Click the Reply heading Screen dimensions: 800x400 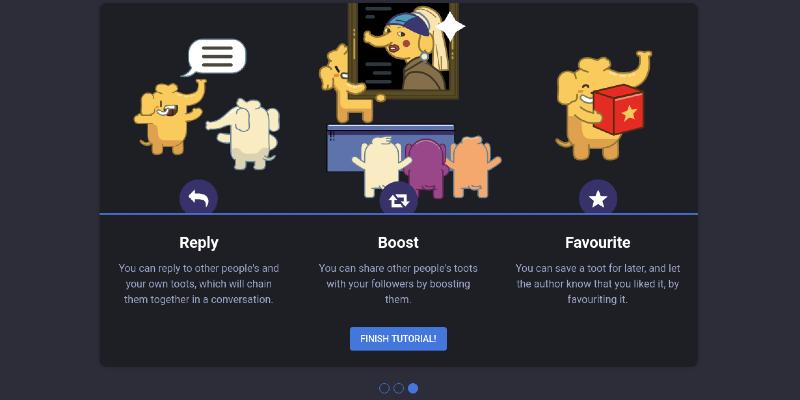click(x=199, y=242)
